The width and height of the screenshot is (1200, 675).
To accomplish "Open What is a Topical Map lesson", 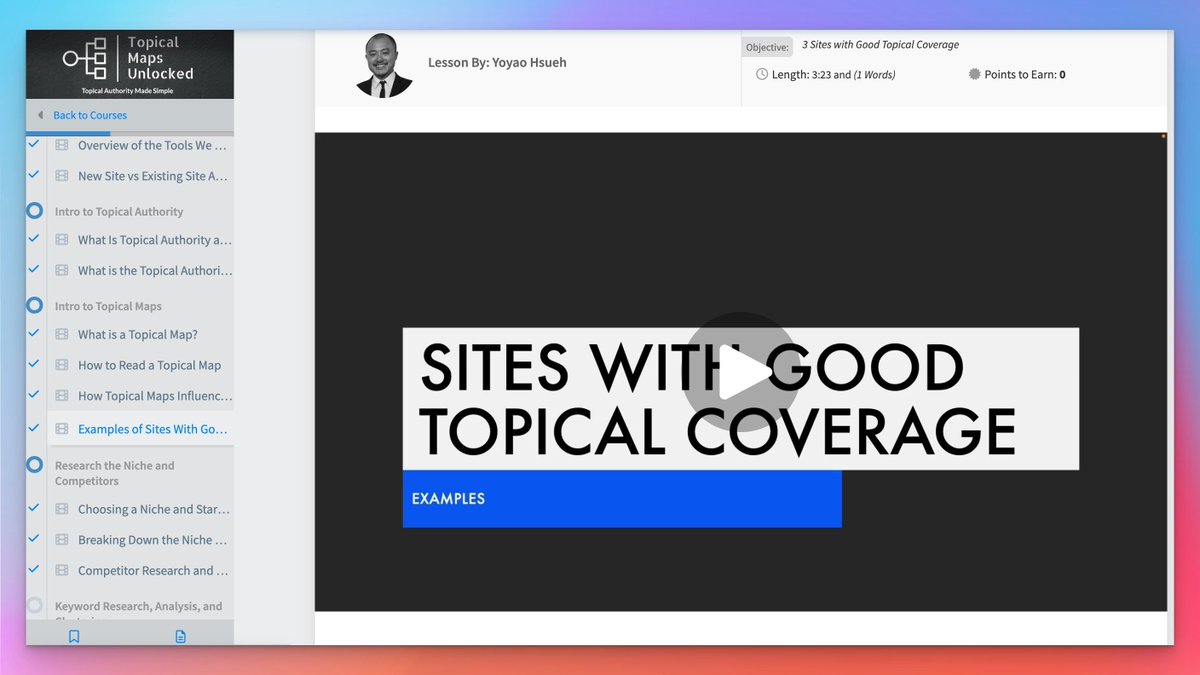I will 138,335.
